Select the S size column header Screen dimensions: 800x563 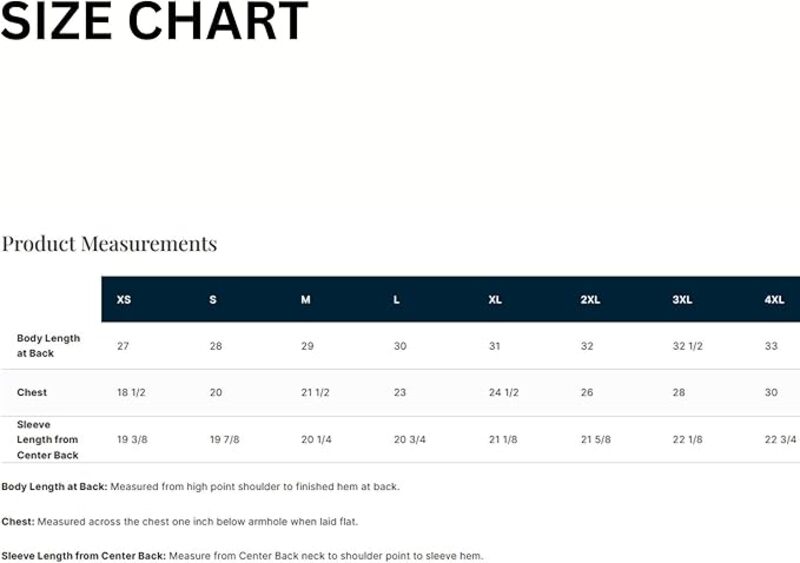pyautogui.click(x=213, y=300)
